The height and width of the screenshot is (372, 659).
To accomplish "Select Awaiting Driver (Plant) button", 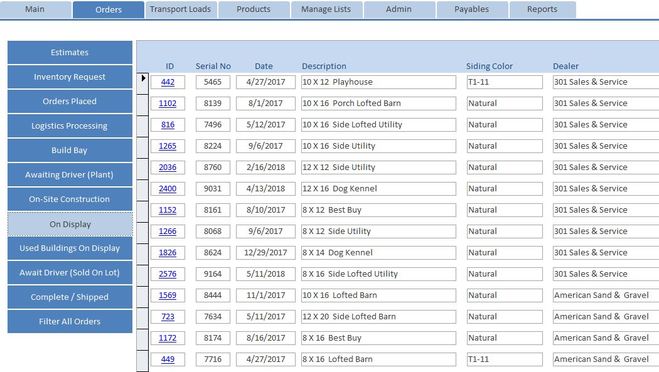I will (x=70, y=175).
